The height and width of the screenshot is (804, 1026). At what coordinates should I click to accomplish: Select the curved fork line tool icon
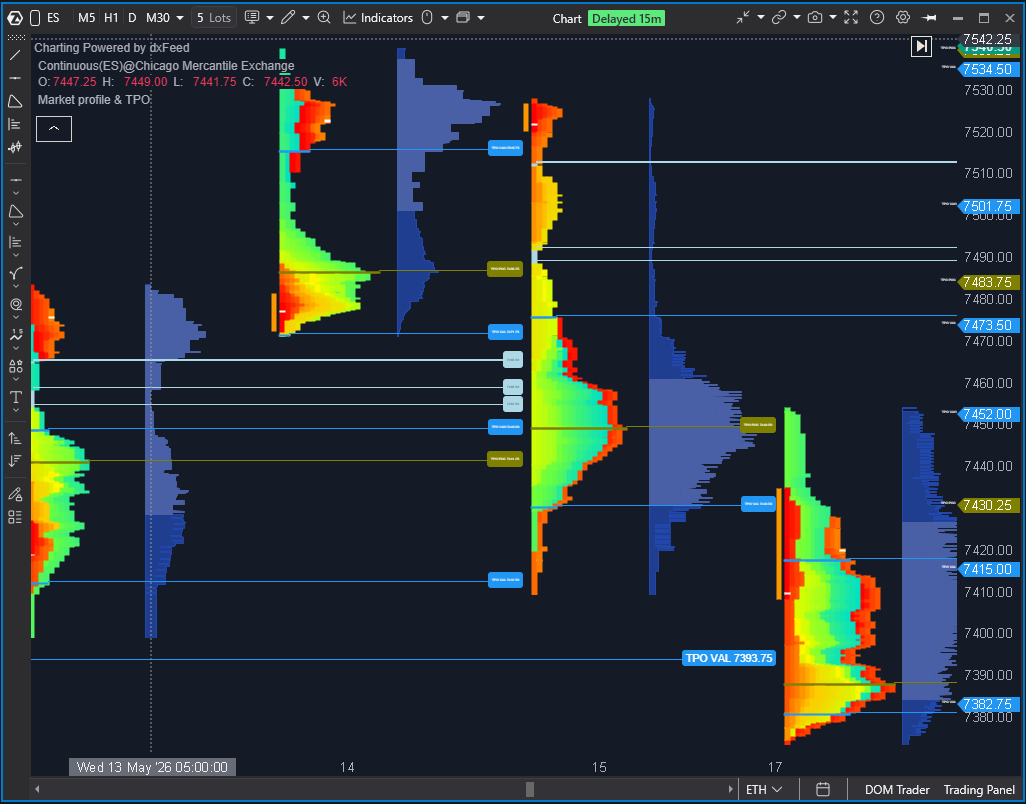tap(16, 273)
